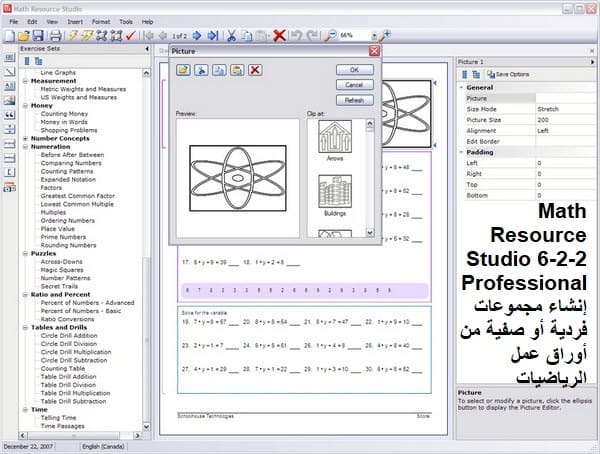Click the Paste icon in Picture dialog
Screen dimensions: 600x454
(237, 70)
